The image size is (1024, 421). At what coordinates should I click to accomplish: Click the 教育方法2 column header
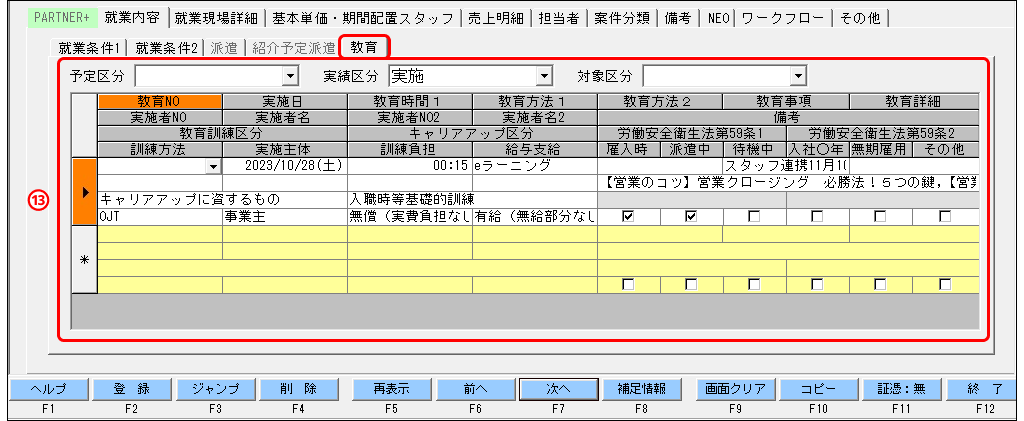point(660,101)
